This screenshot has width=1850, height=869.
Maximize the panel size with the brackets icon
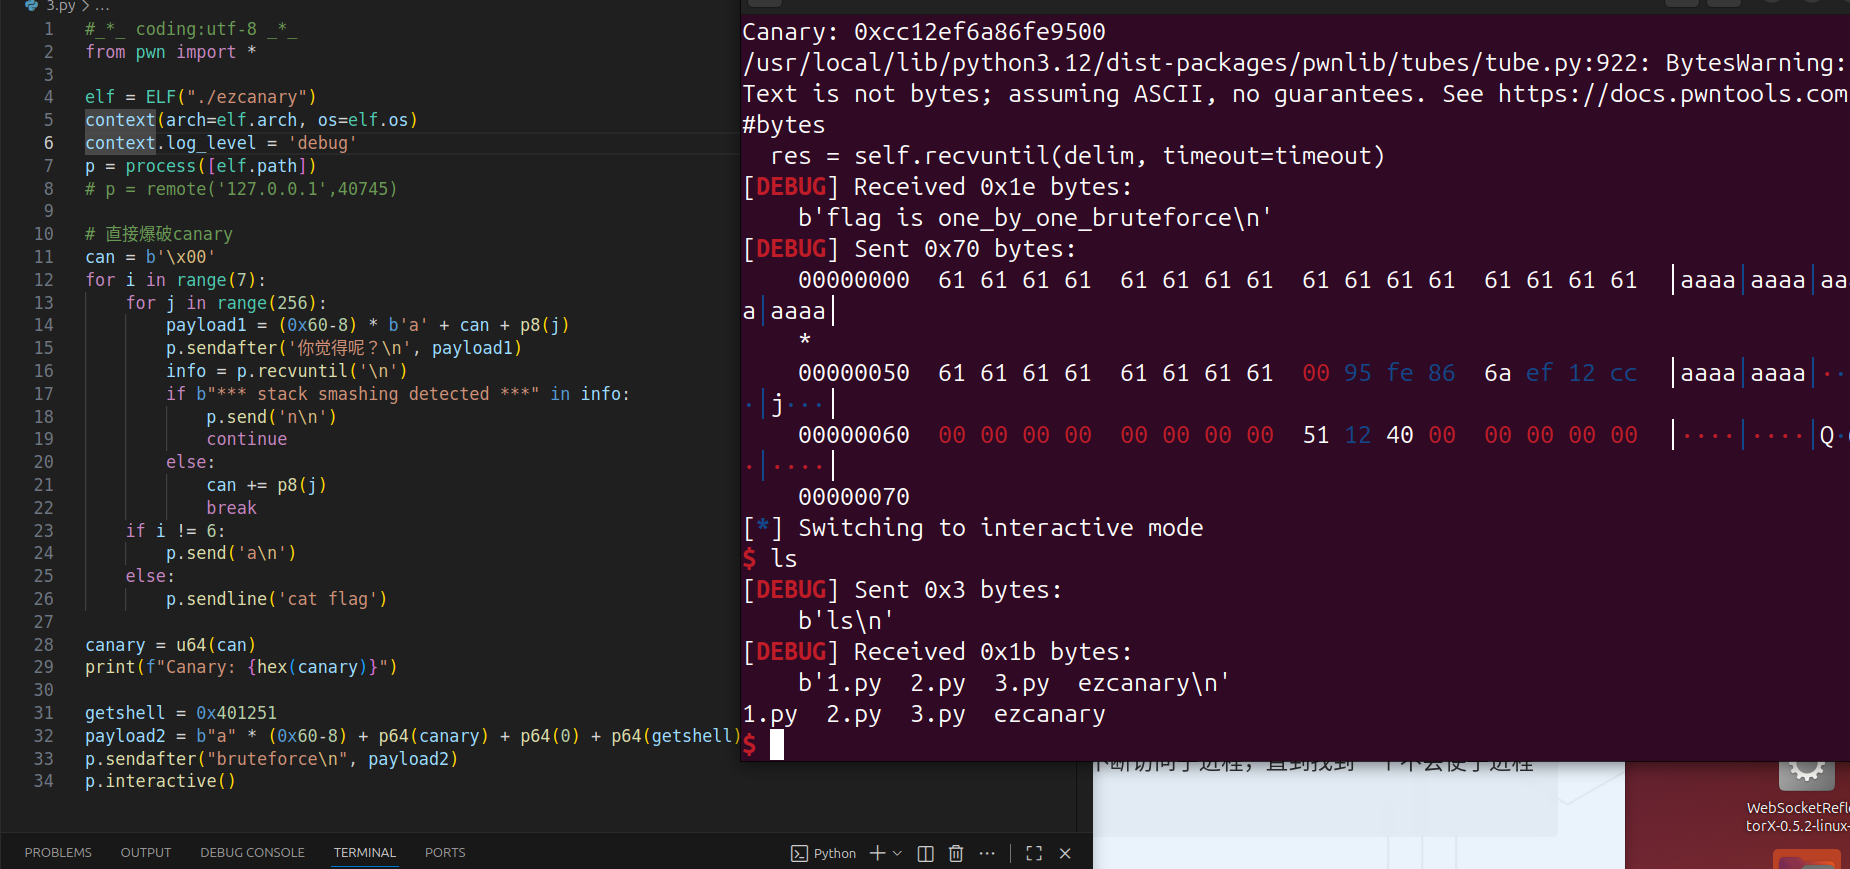click(1034, 853)
